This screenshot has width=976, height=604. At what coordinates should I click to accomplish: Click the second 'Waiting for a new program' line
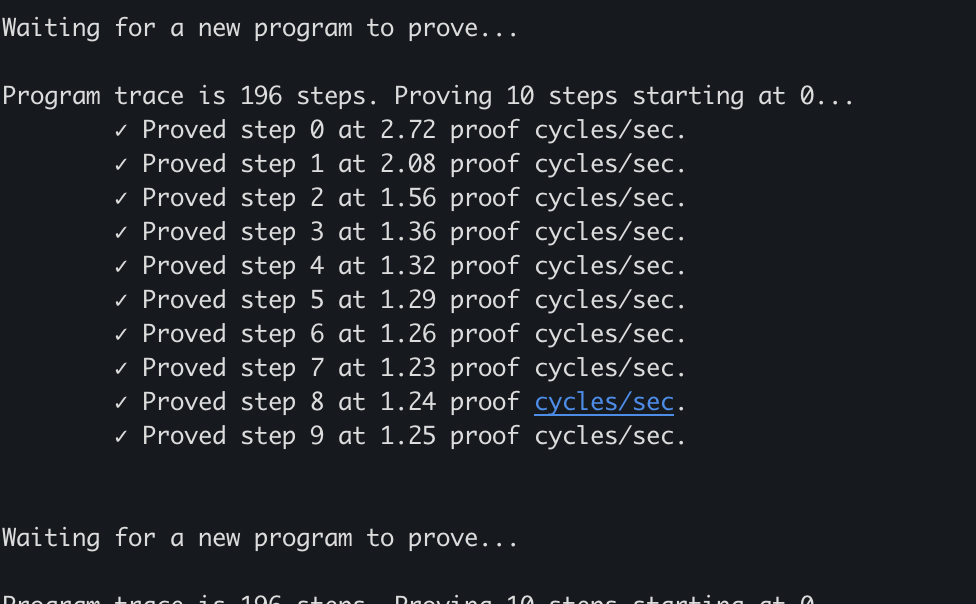tap(260, 539)
